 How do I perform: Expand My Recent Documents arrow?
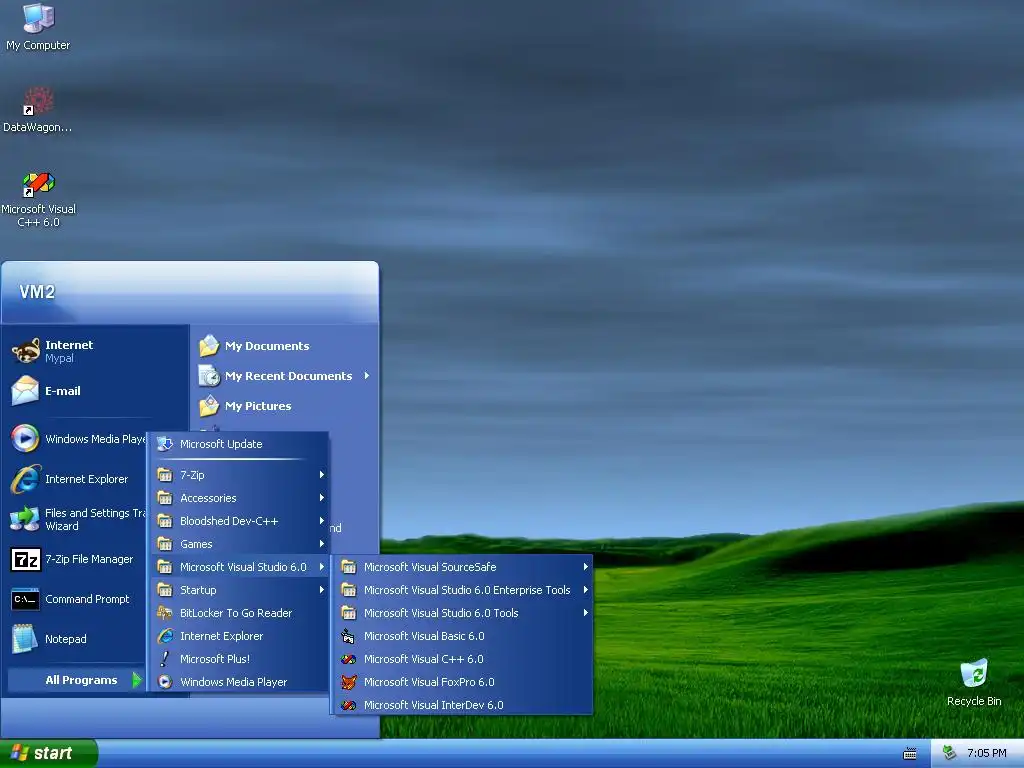tap(367, 376)
